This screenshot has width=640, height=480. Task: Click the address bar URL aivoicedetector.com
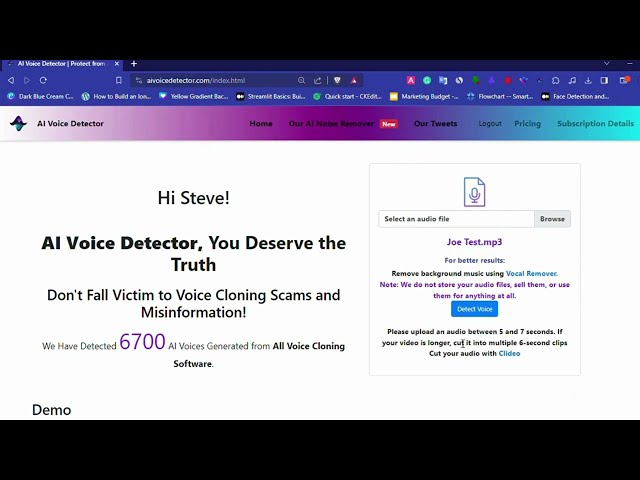(x=196, y=80)
